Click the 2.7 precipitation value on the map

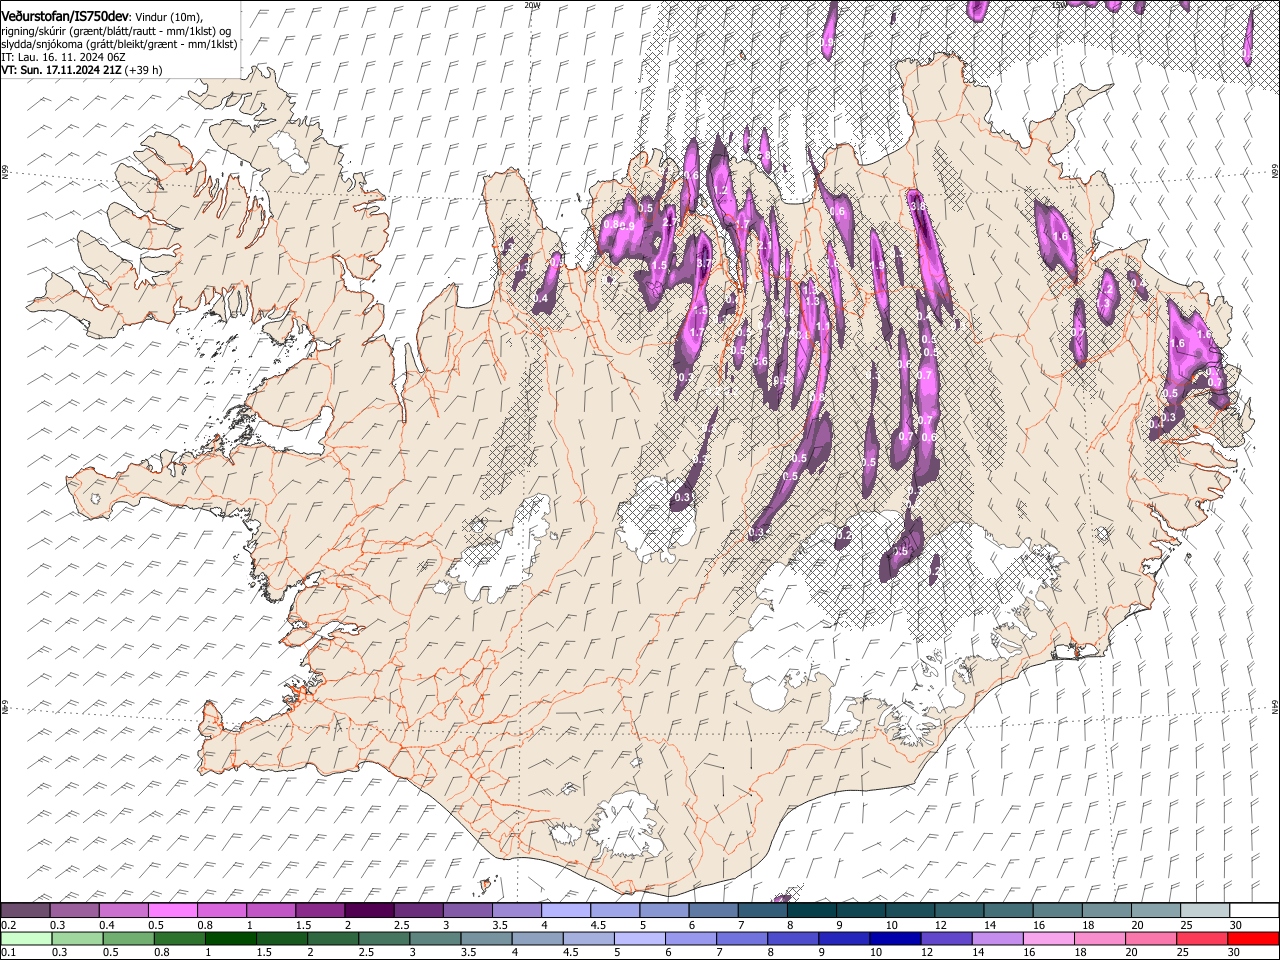[670, 222]
